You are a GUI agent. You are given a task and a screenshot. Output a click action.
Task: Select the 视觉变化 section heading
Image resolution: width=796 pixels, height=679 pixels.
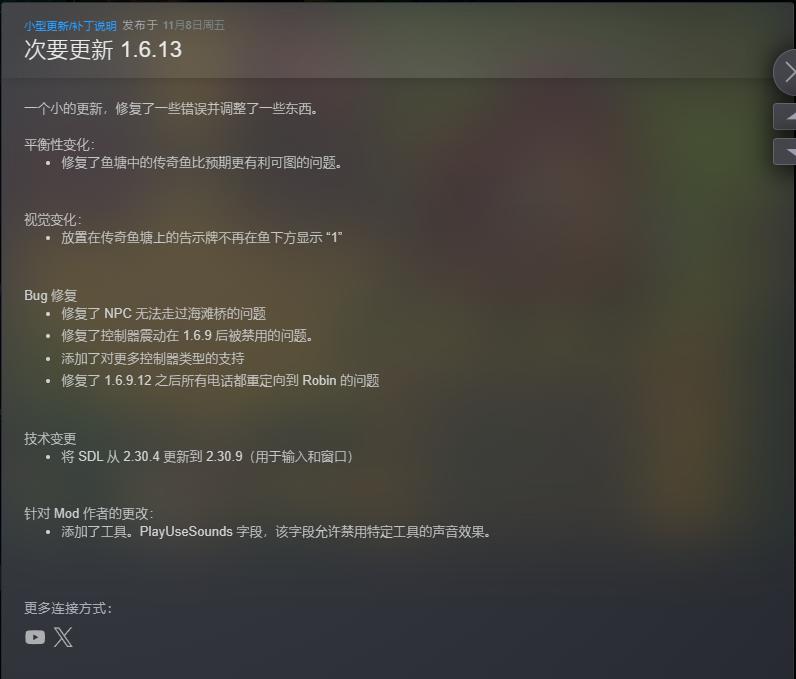pyautogui.click(x=53, y=219)
